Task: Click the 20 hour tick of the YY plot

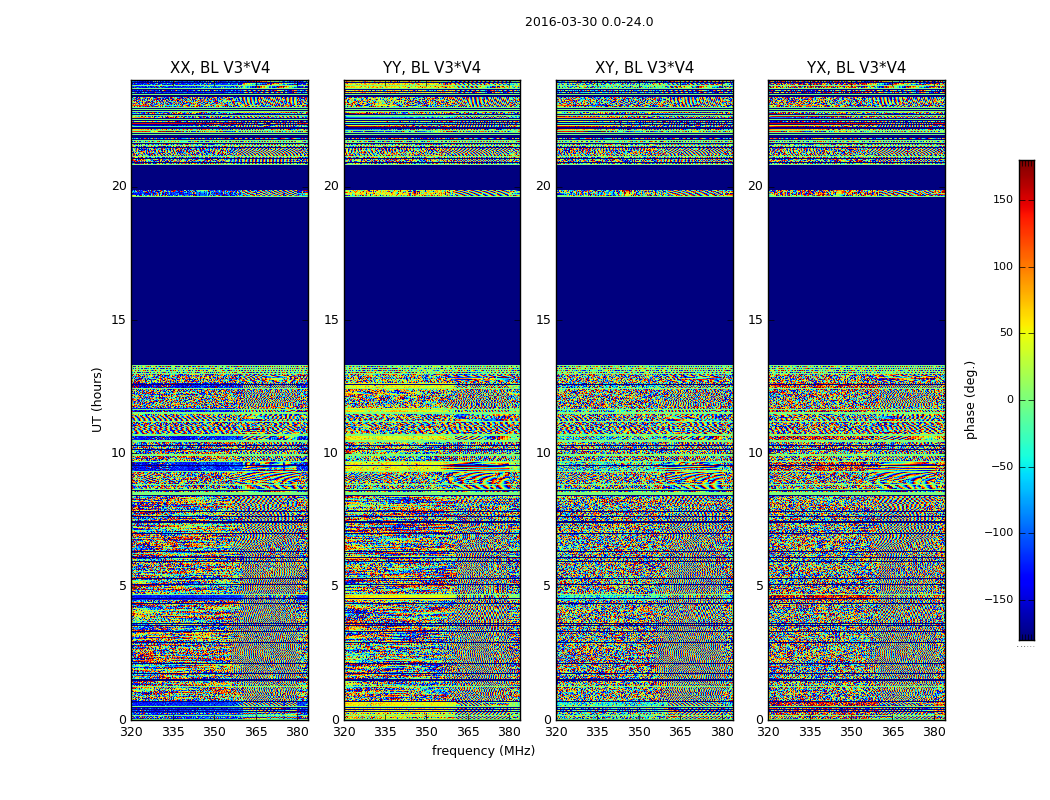Action: point(331,186)
